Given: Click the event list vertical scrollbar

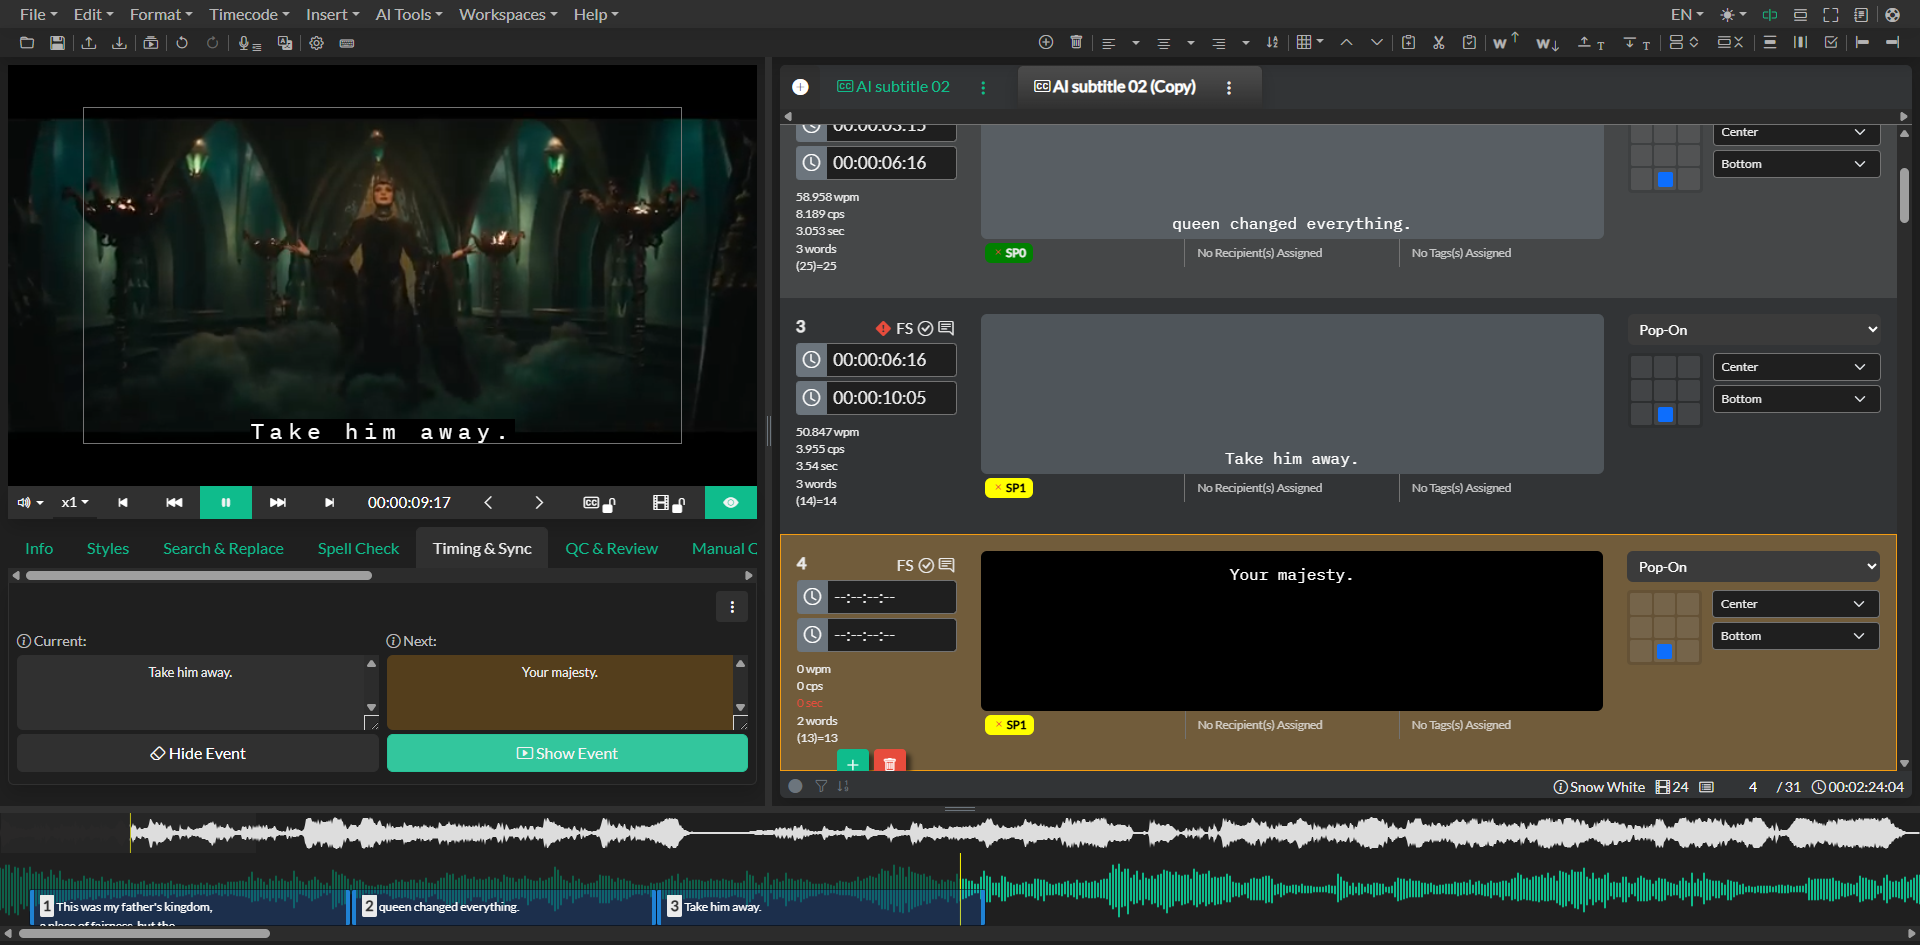Looking at the screenshot, I should (1904, 195).
